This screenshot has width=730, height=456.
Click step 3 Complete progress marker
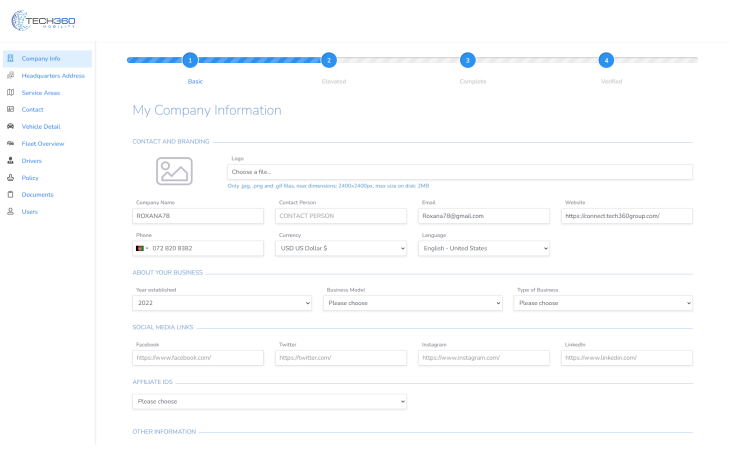[467, 60]
